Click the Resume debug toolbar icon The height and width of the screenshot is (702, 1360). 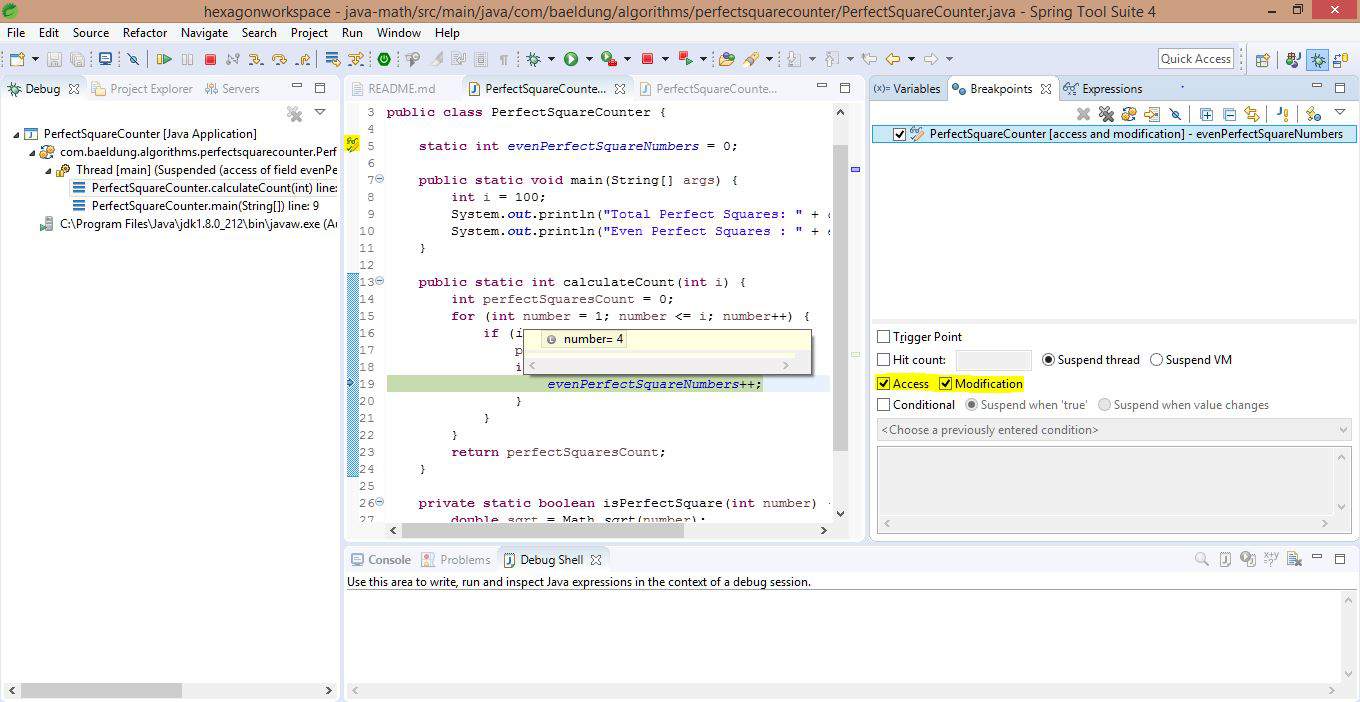point(164,60)
